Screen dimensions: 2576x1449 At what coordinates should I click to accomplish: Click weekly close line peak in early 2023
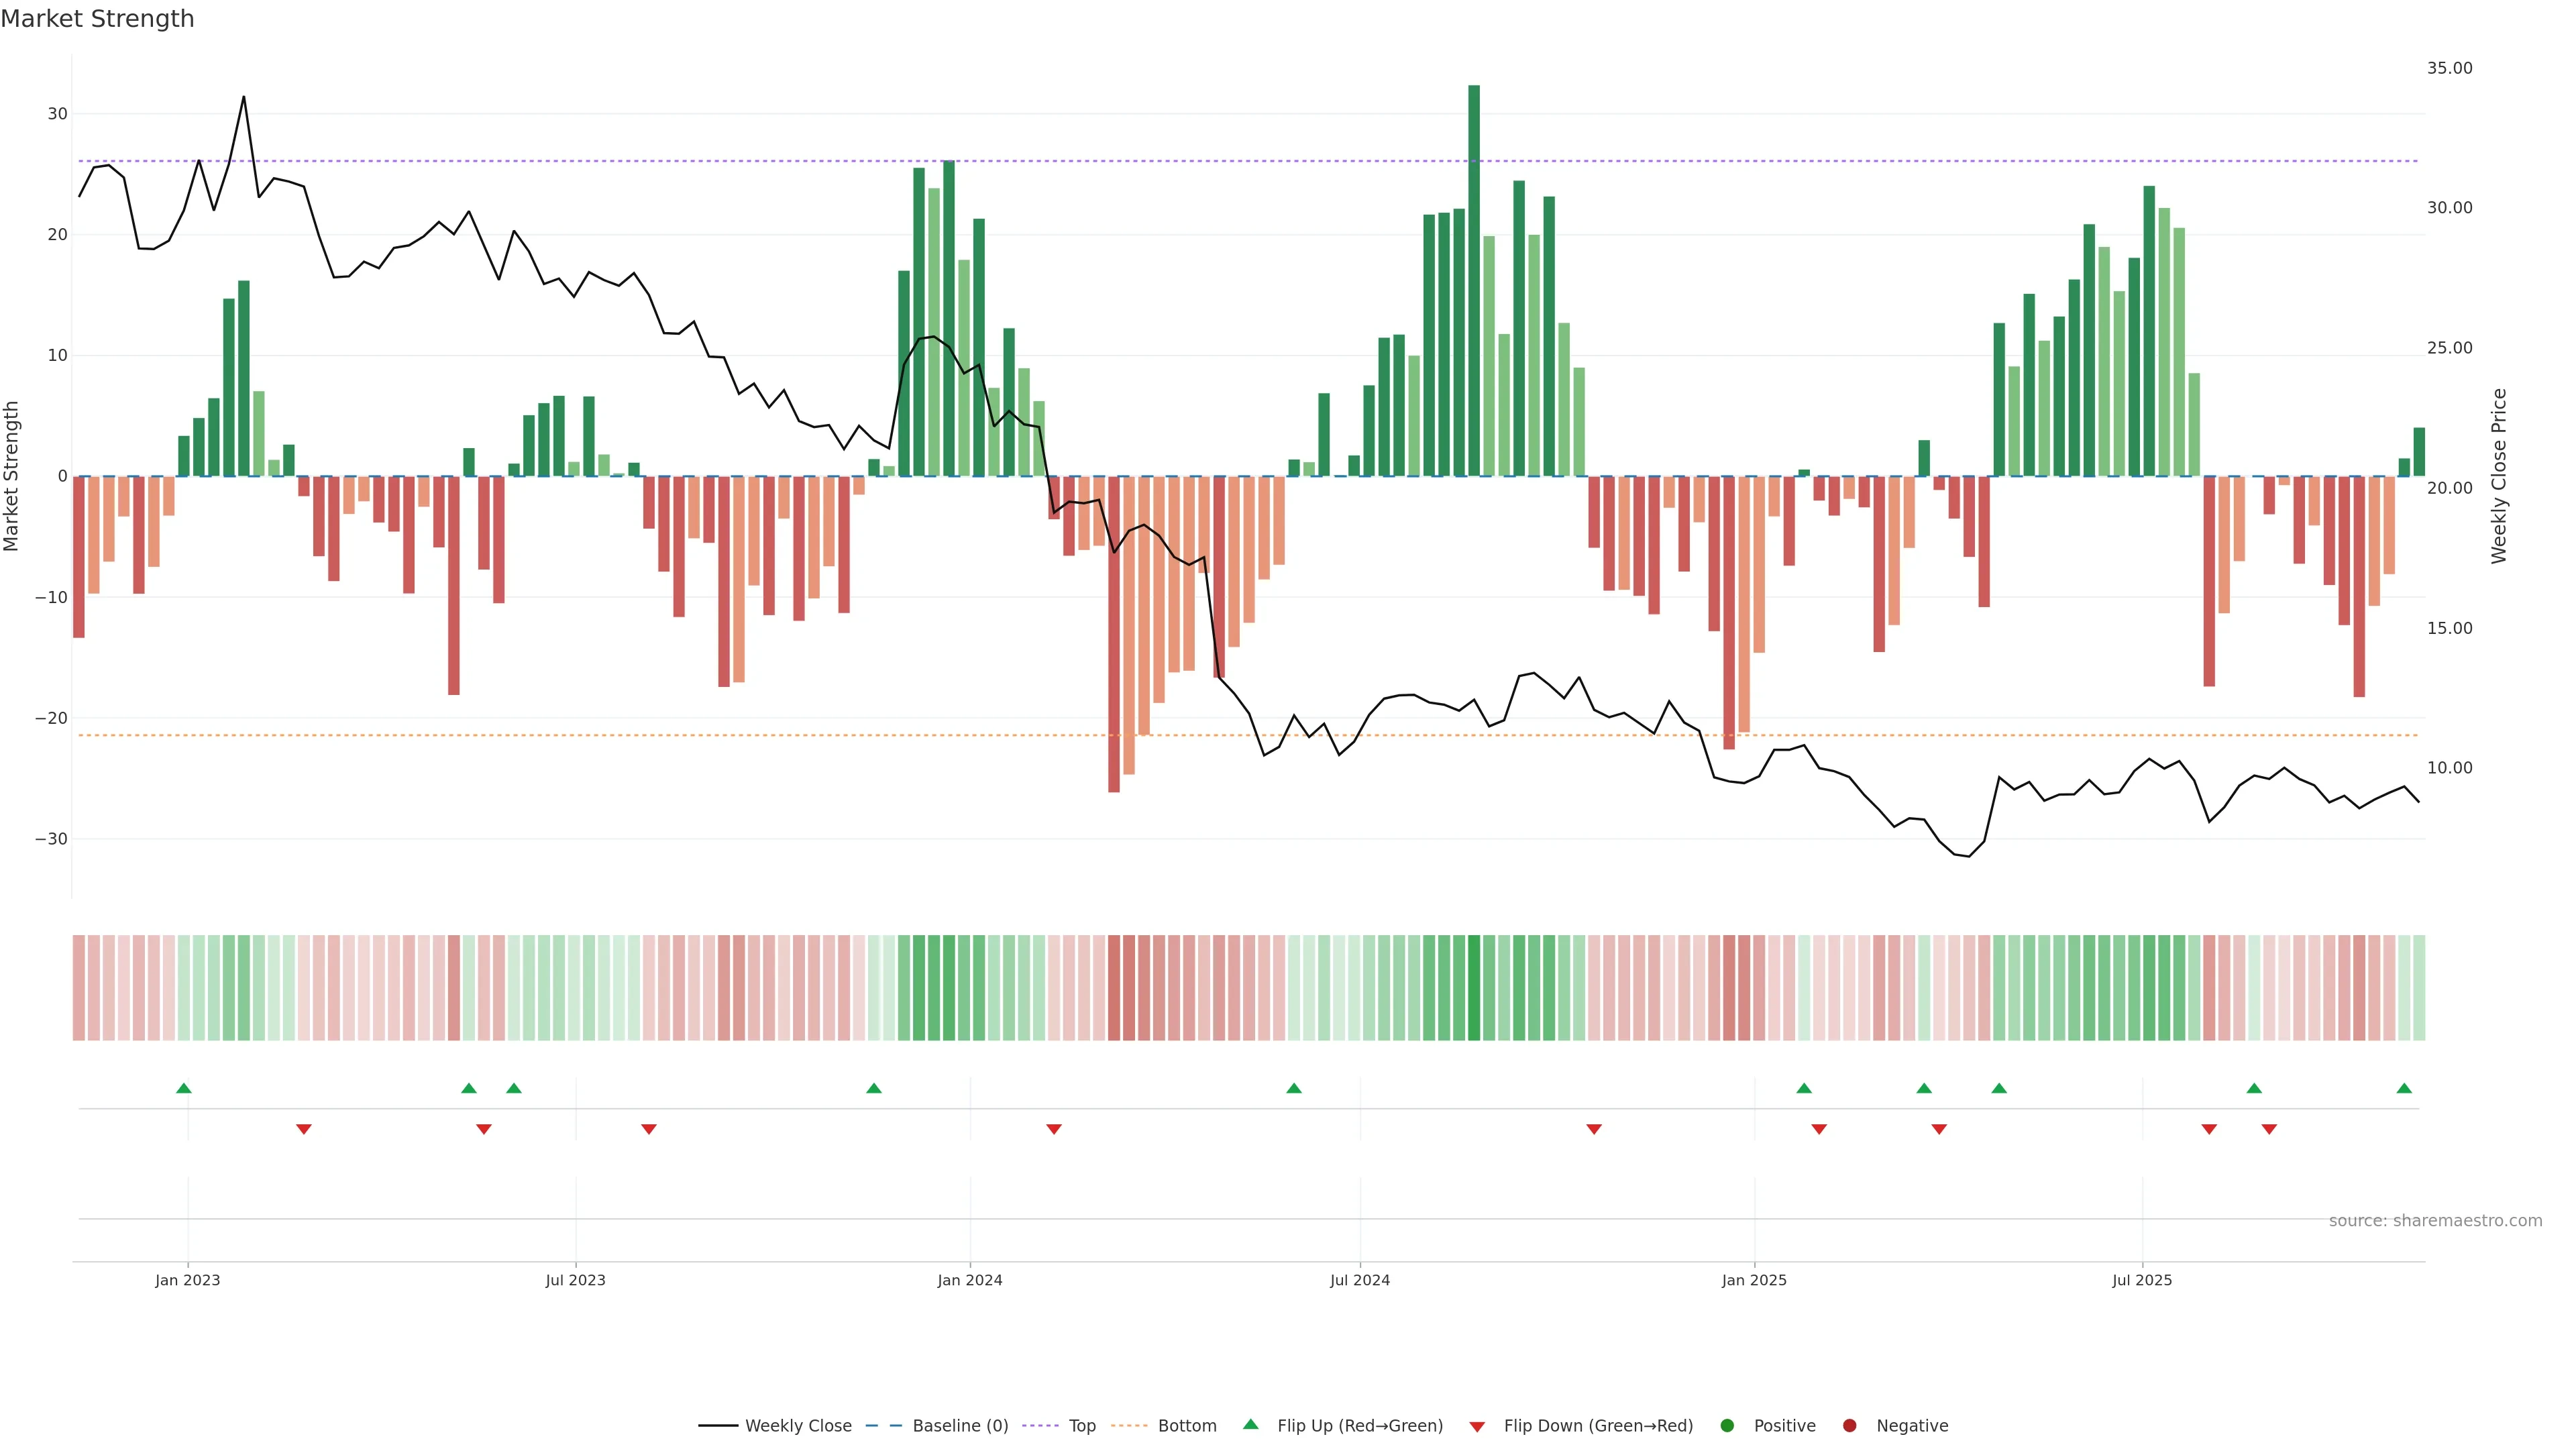tap(243, 97)
